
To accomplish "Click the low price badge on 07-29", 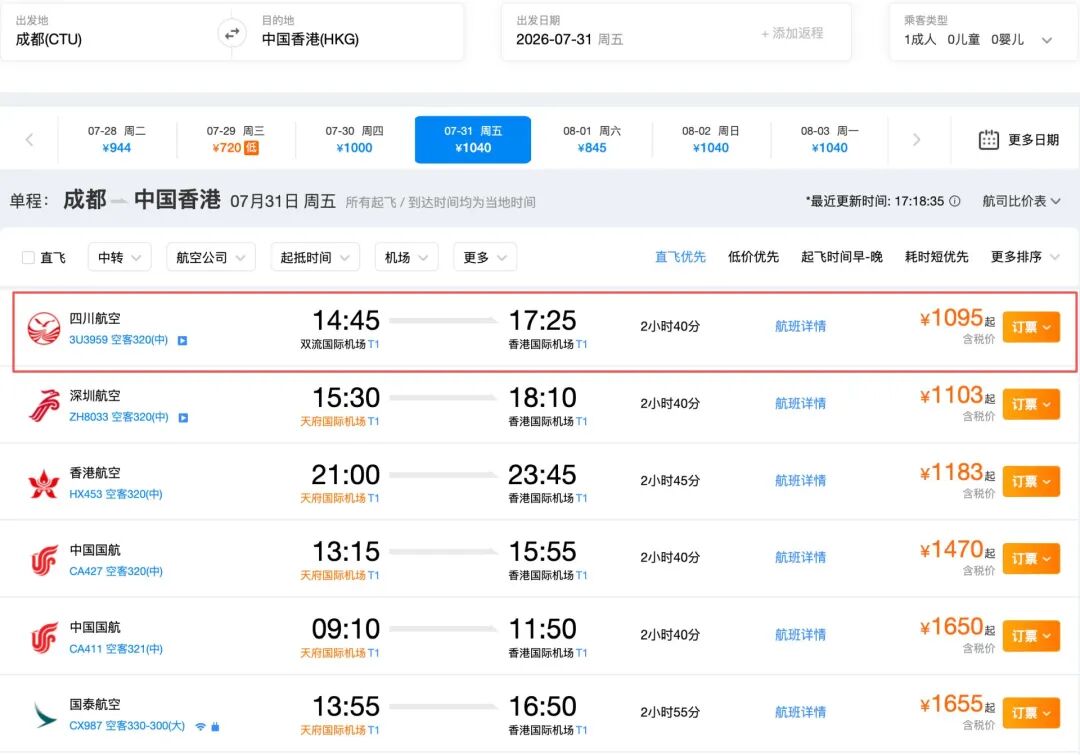I will point(251,147).
